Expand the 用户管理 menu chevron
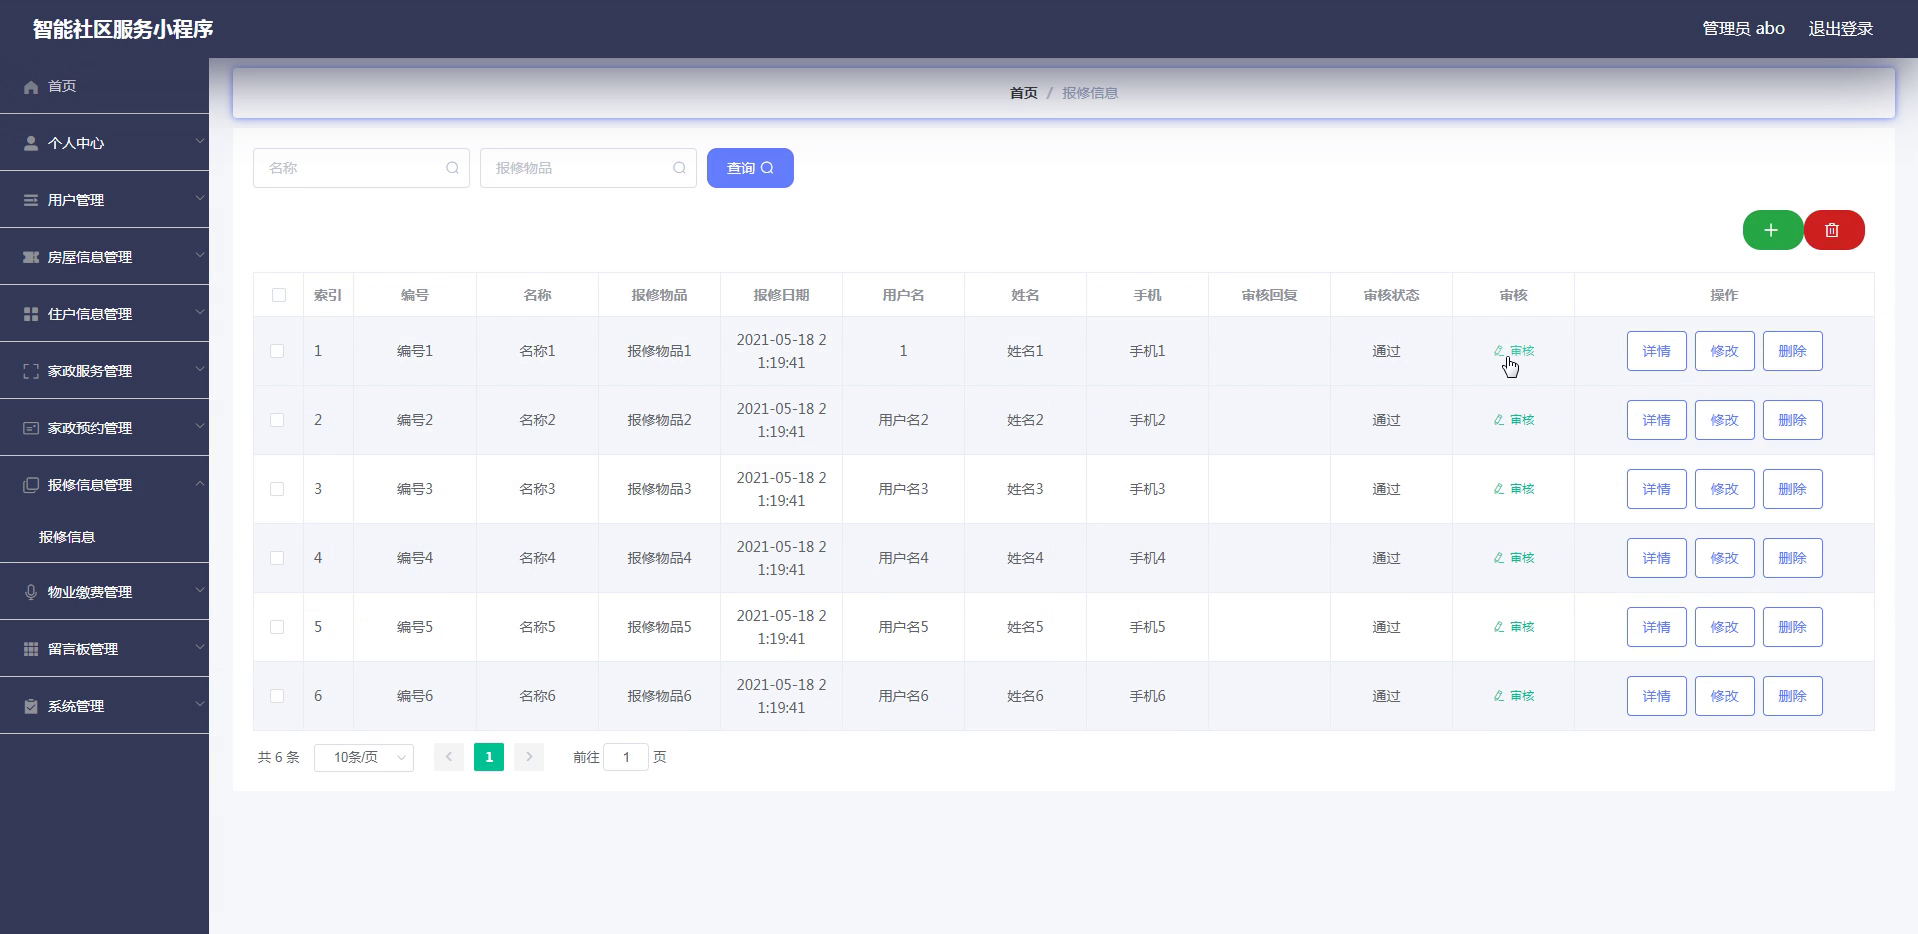The height and width of the screenshot is (934, 1918). coord(199,198)
